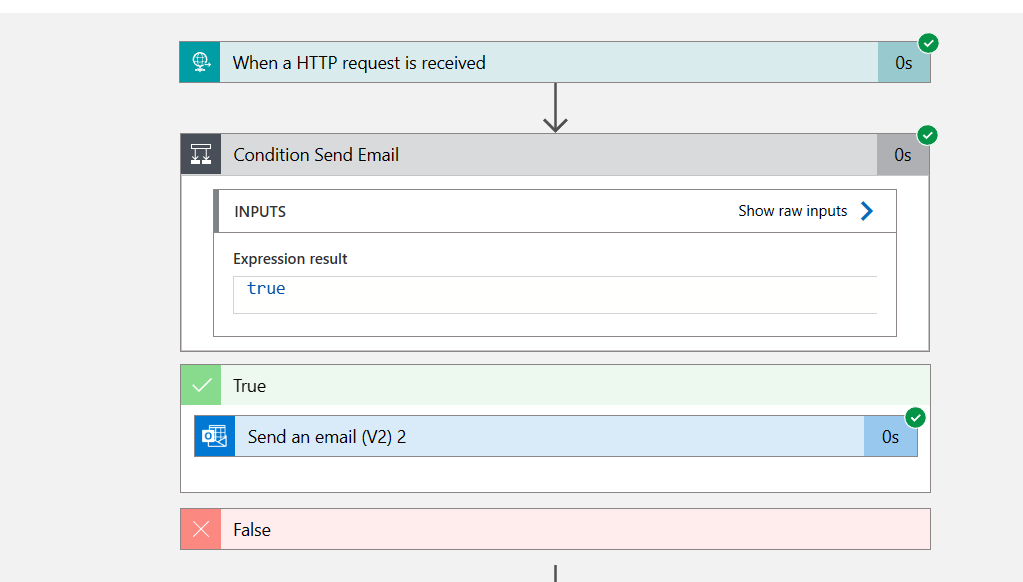Click the 0s duration on Send an email step
Screen dimensions: 1023x582
[x=891, y=436]
